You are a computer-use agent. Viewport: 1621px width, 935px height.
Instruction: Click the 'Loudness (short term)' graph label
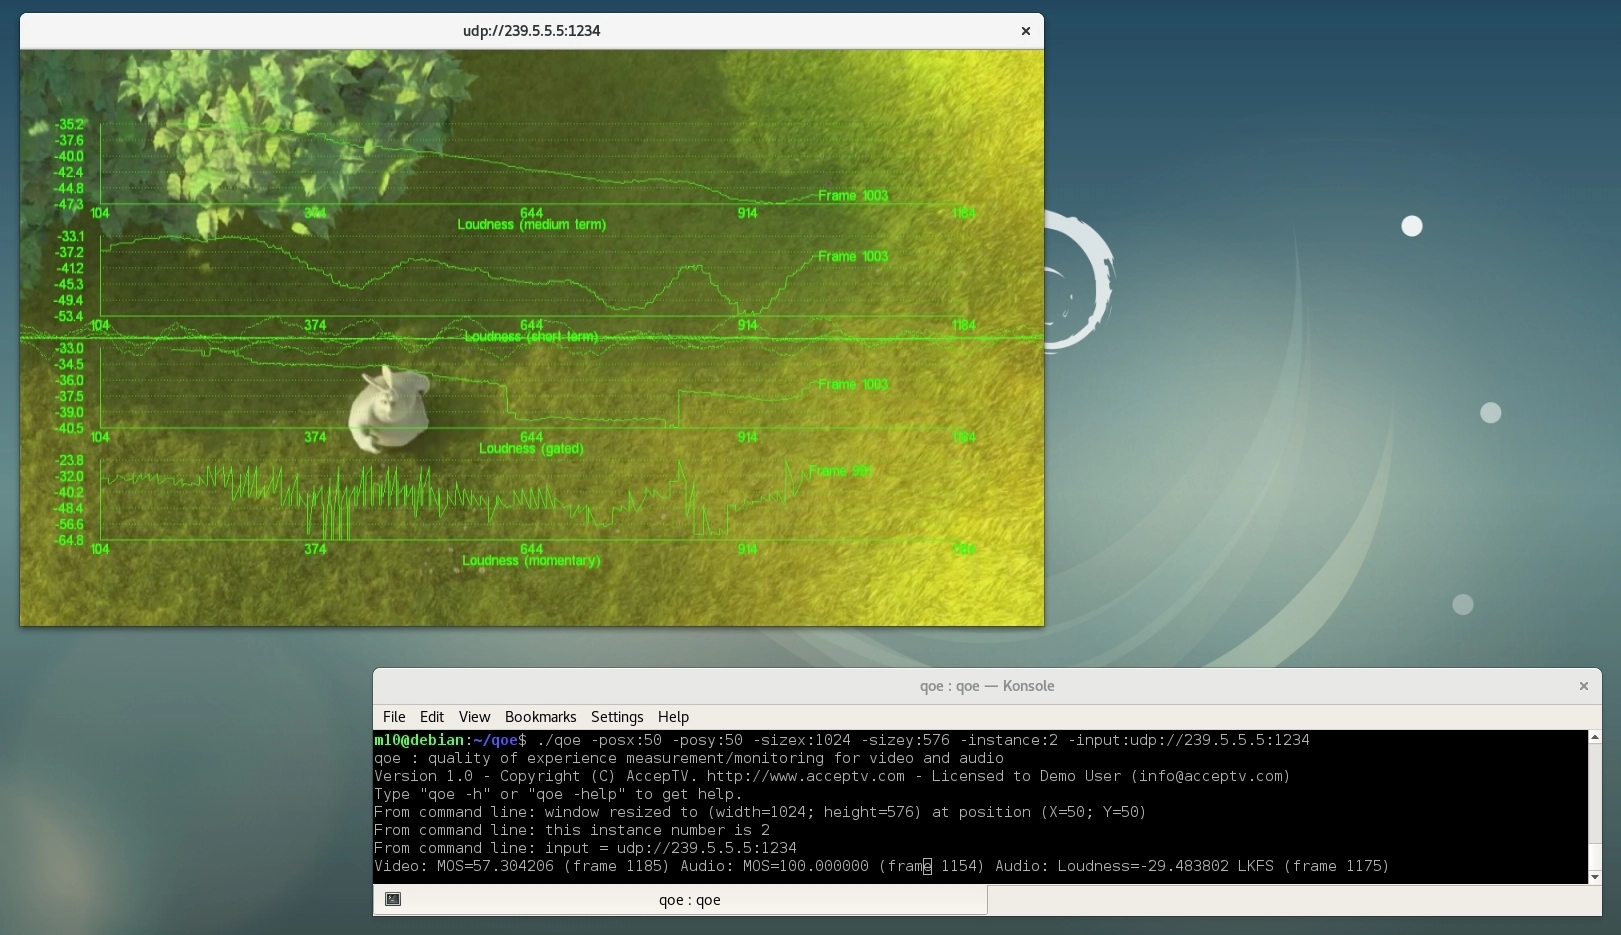(x=531, y=337)
